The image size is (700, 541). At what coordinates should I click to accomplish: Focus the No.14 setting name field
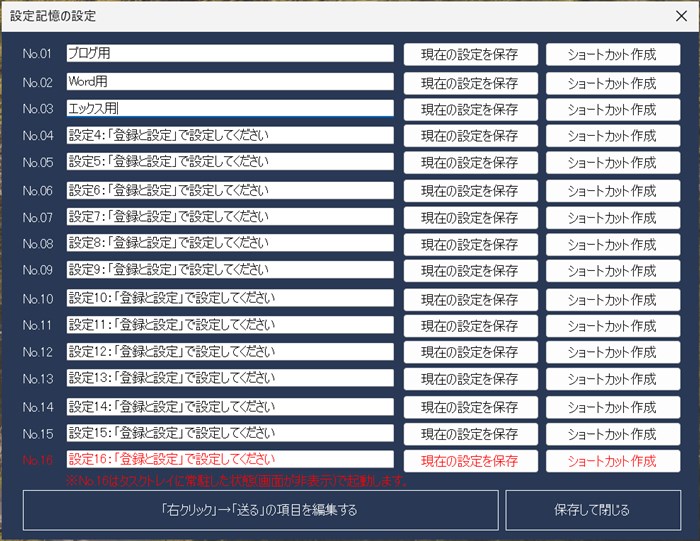pos(230,407)
